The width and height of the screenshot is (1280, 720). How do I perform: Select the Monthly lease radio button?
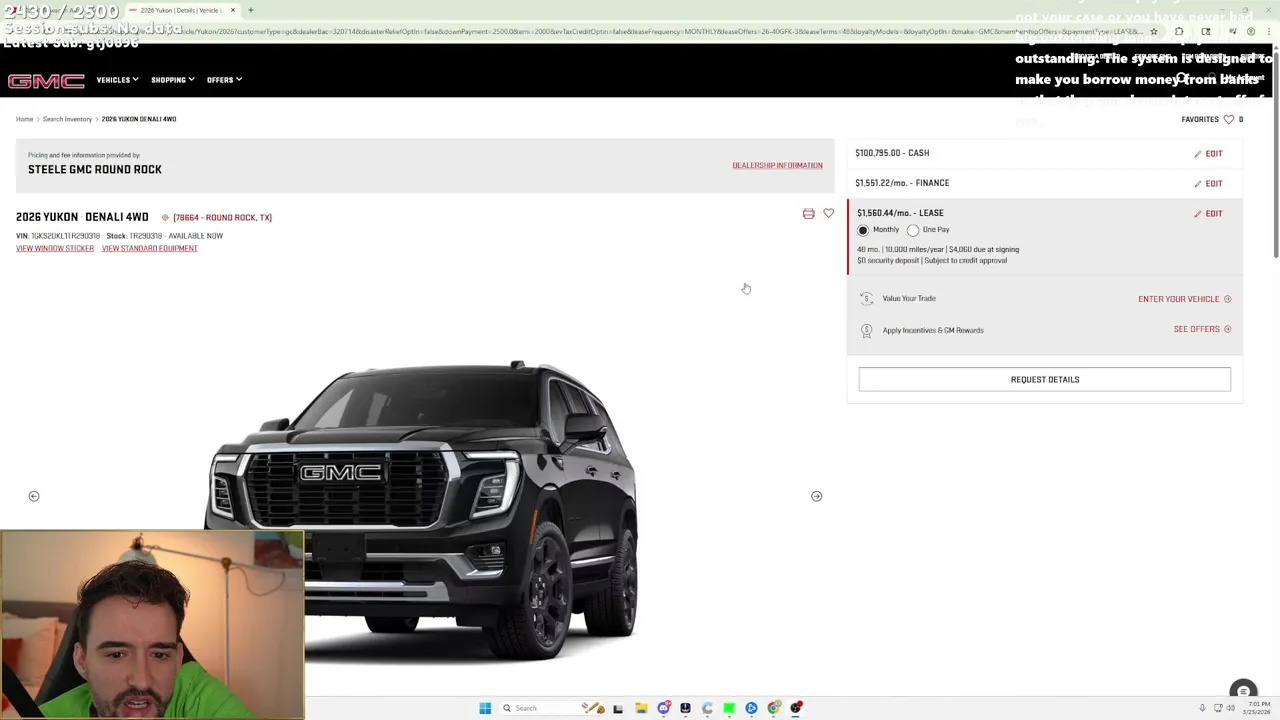tap(863, 230)
